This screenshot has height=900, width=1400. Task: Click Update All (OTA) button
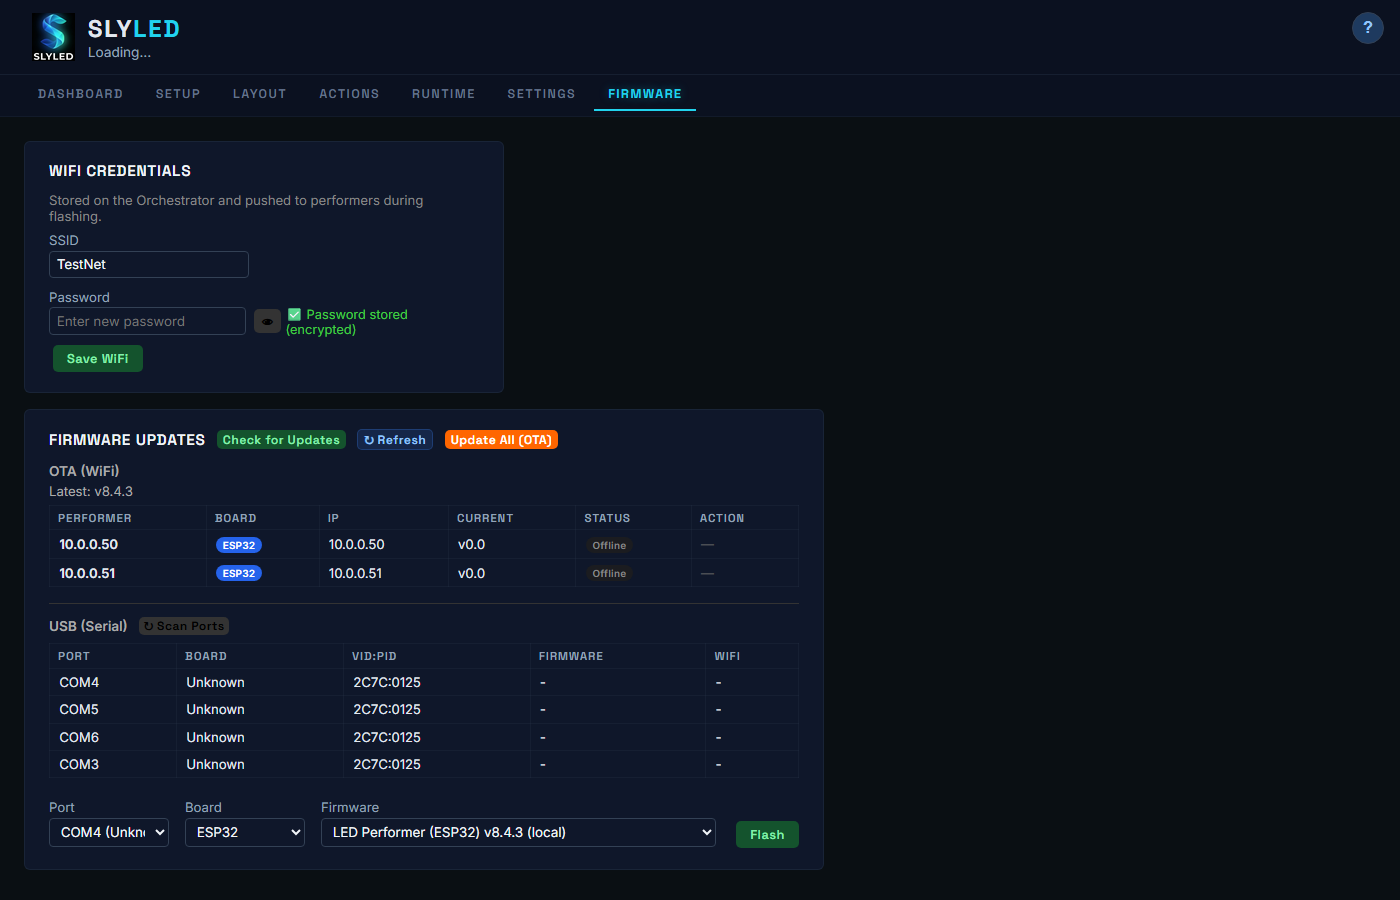coord(501,440)
